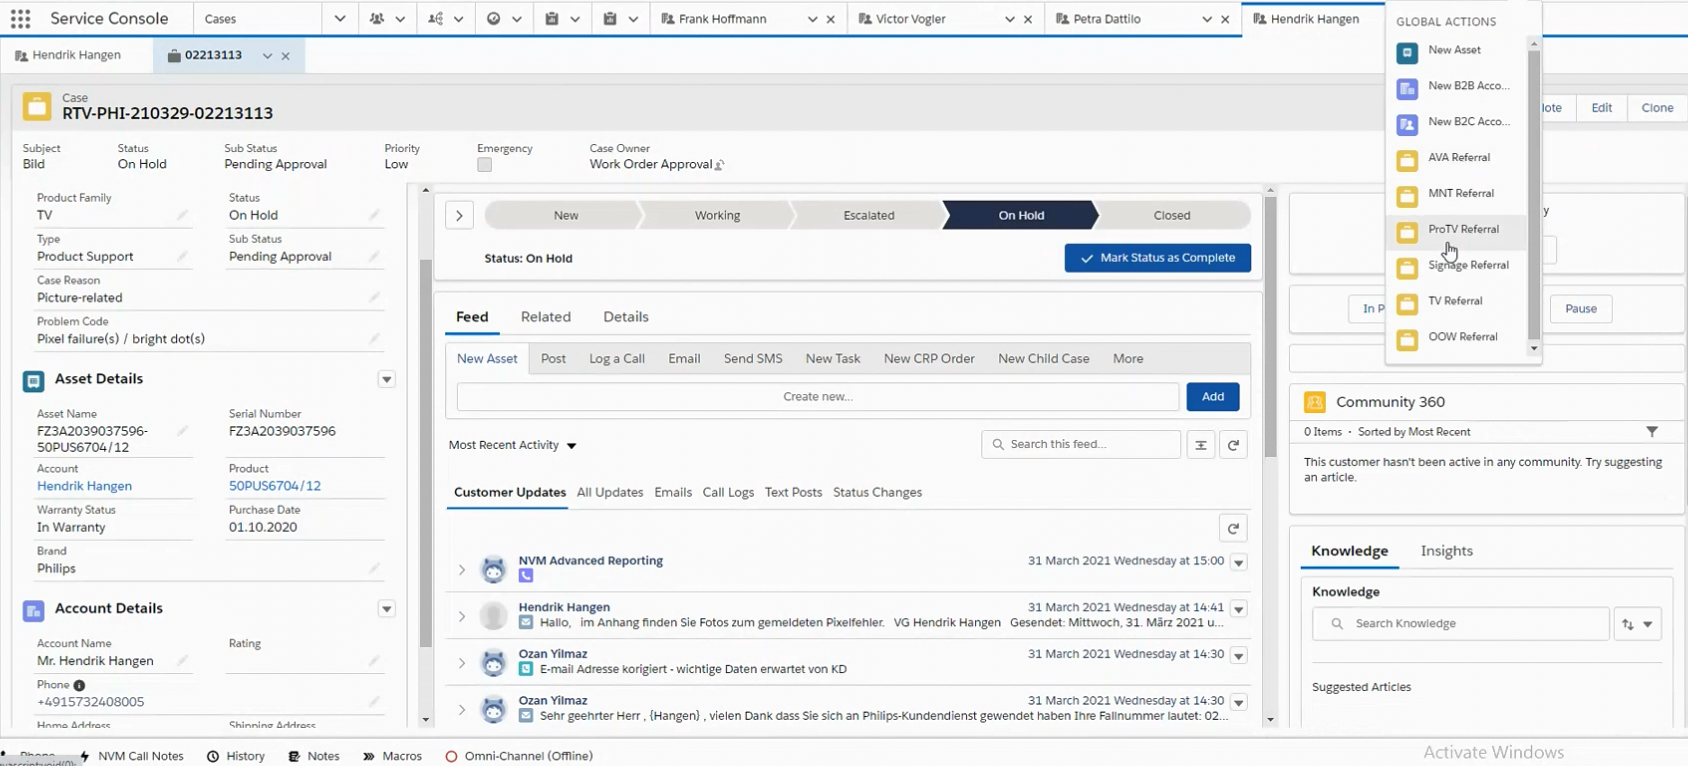Screen dimensions: 1688x766
Task: Click the info icon next to Phone label
Action: [x=79, y=685]
